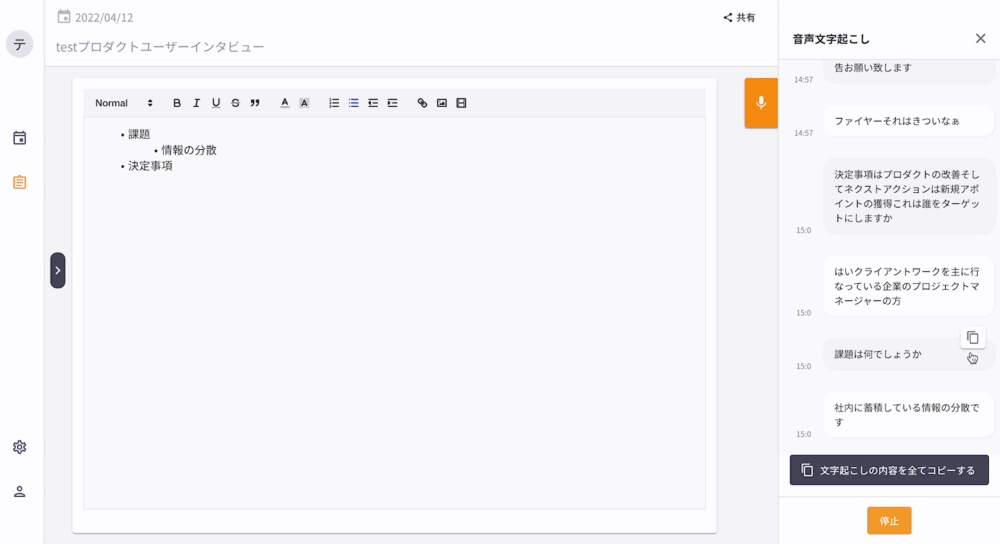Image resolution: width=1000 pixels, height=544 pixels.
Task: Insert a hyperlink
Action: 422,103
